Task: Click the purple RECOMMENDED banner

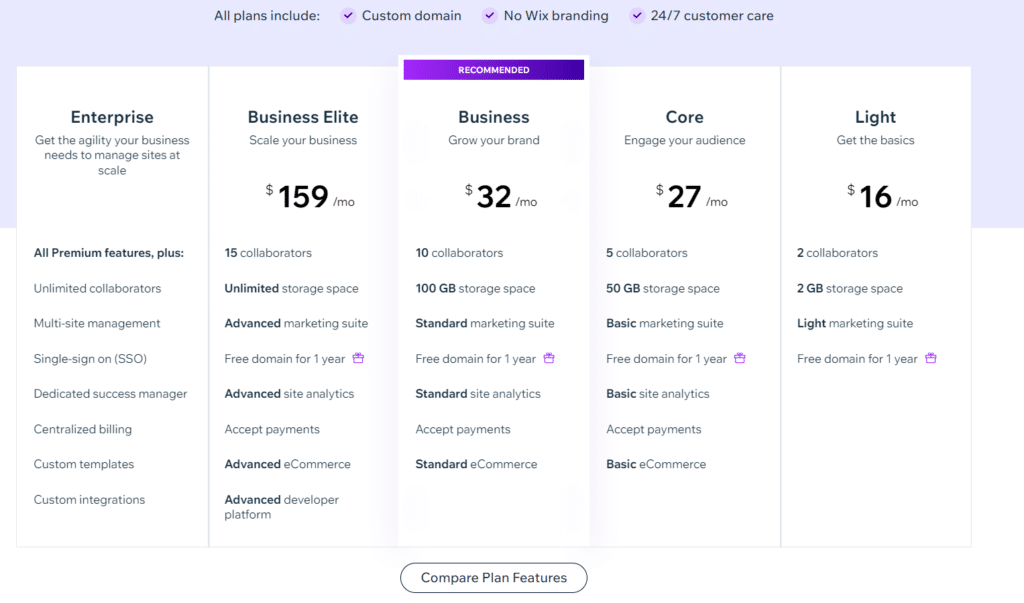Action: tap(494, 70)
